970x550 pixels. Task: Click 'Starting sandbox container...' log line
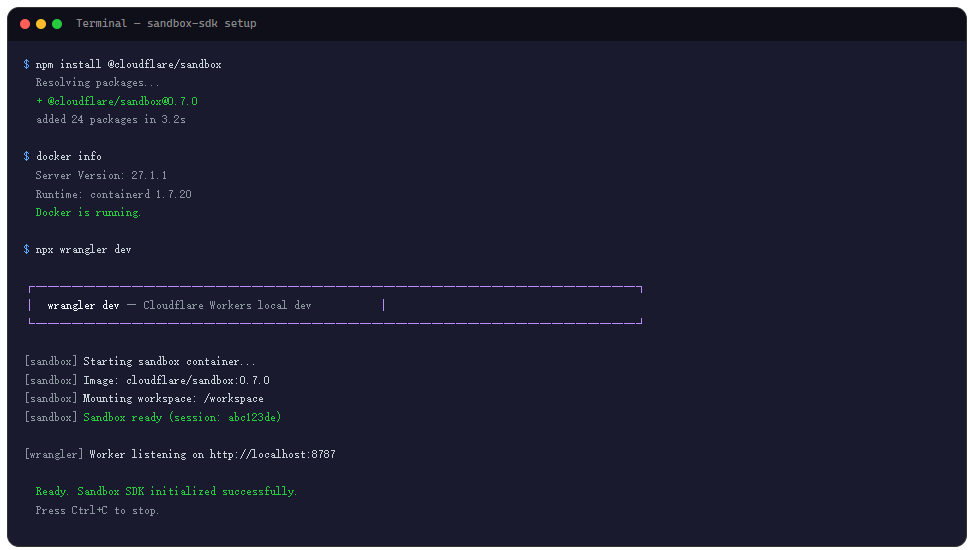point(170,361)
